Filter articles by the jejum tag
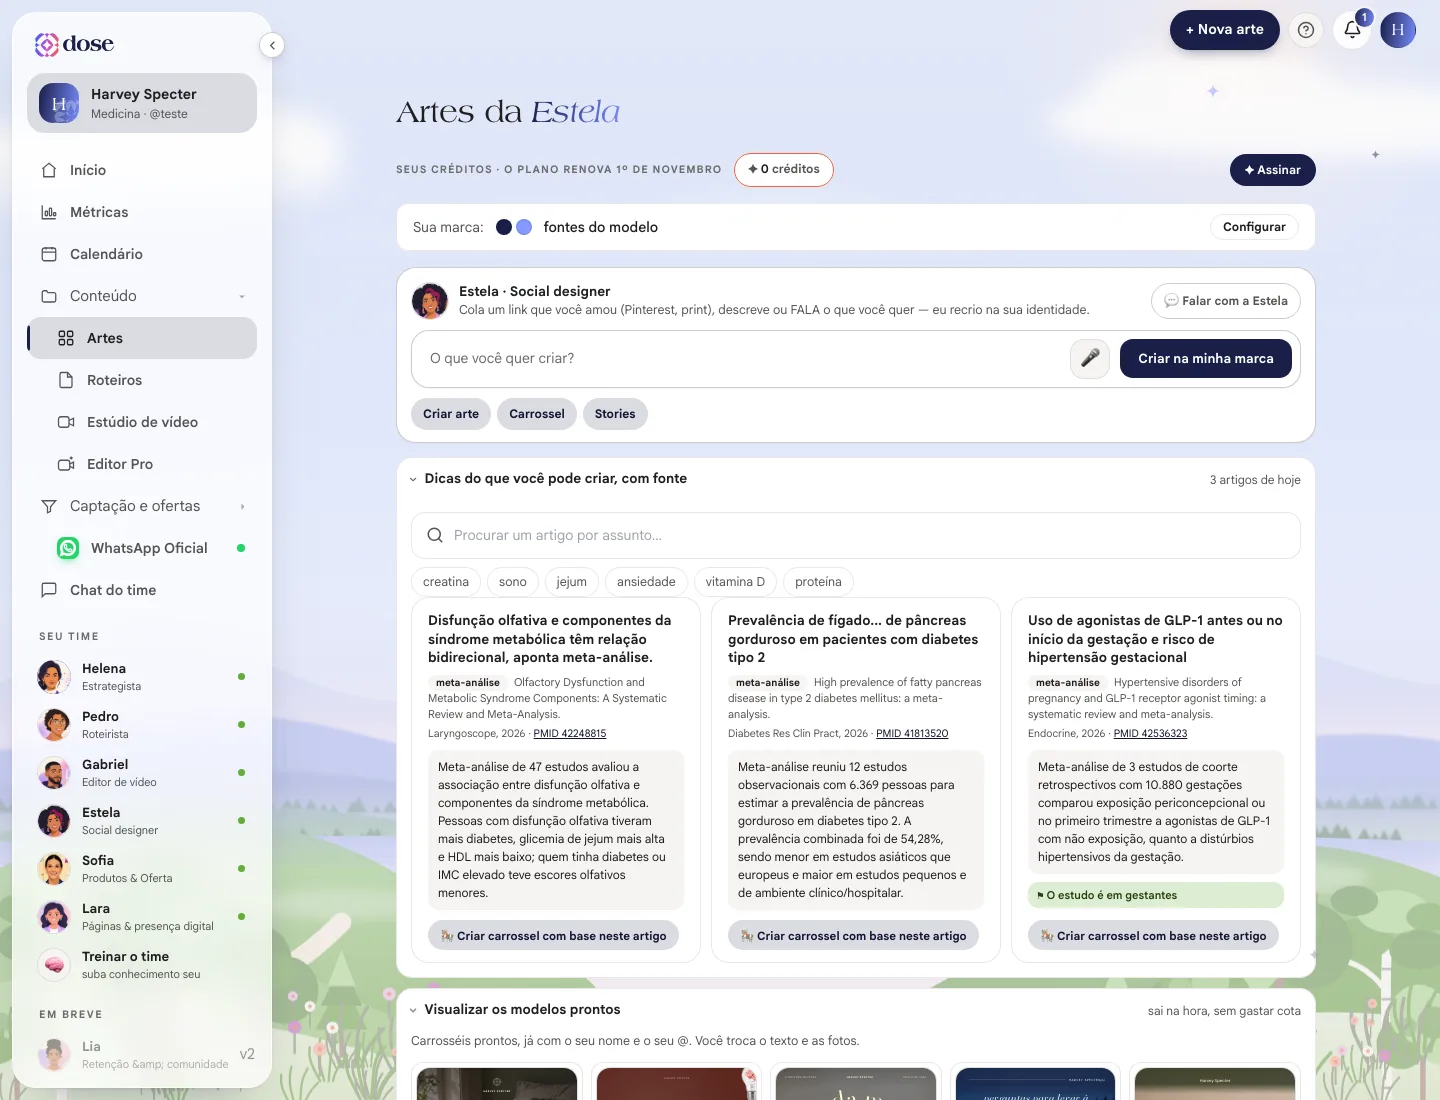This screenshot has height=1100, width=1440. pos(572,582)
